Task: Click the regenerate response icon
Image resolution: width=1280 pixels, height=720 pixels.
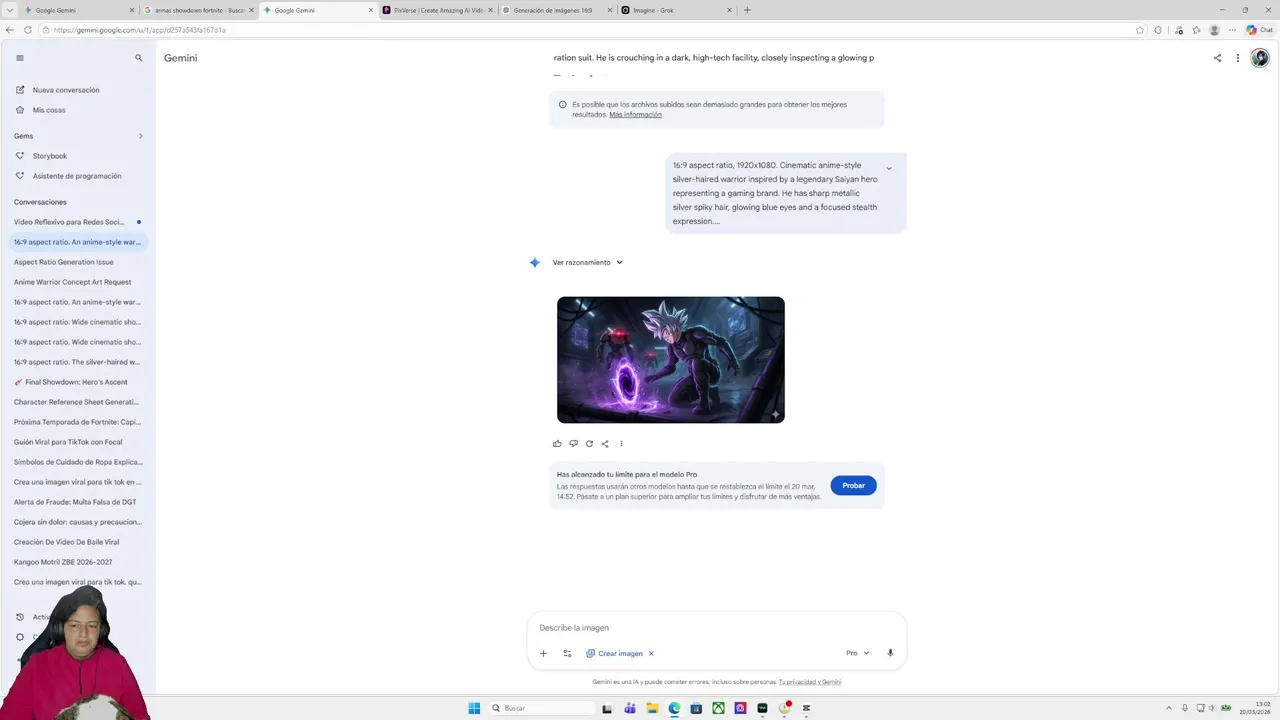Action: (x=589, y=444)
